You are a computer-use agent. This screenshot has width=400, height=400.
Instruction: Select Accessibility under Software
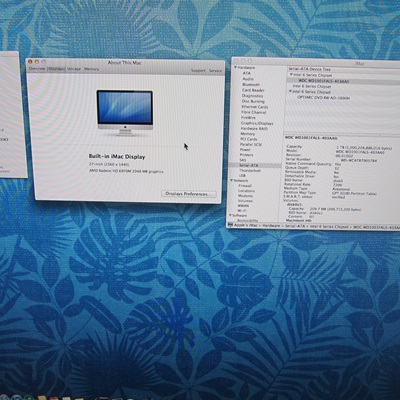248,220
